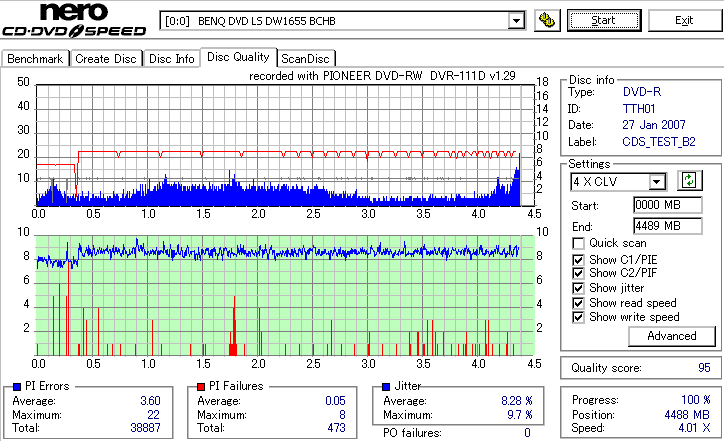The width and height of the screenshot is (724, 441).
Task: Click PI Errors total value 38887
Action: [x=145, y=428]
